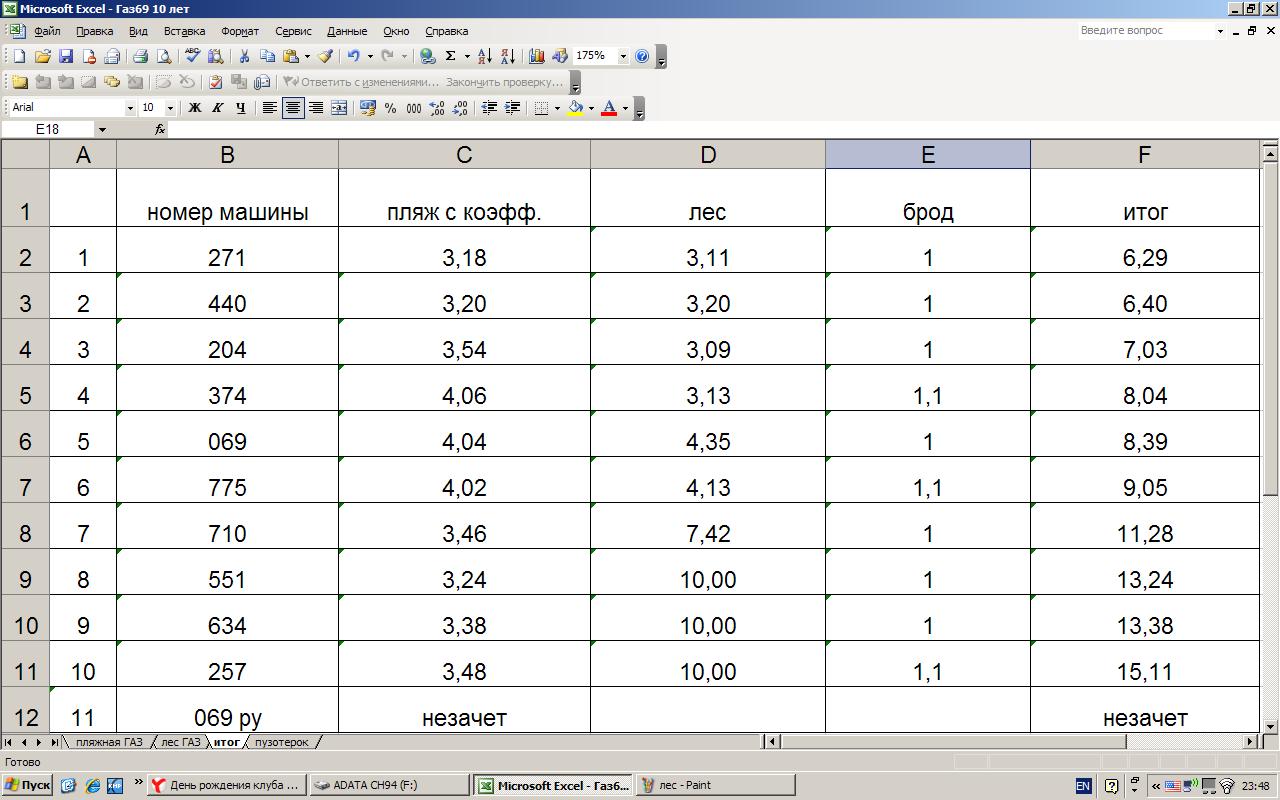Toggle underline formatting (Ч)
The width and height of the screenshot is (1280, 800).
pos(241,108)
